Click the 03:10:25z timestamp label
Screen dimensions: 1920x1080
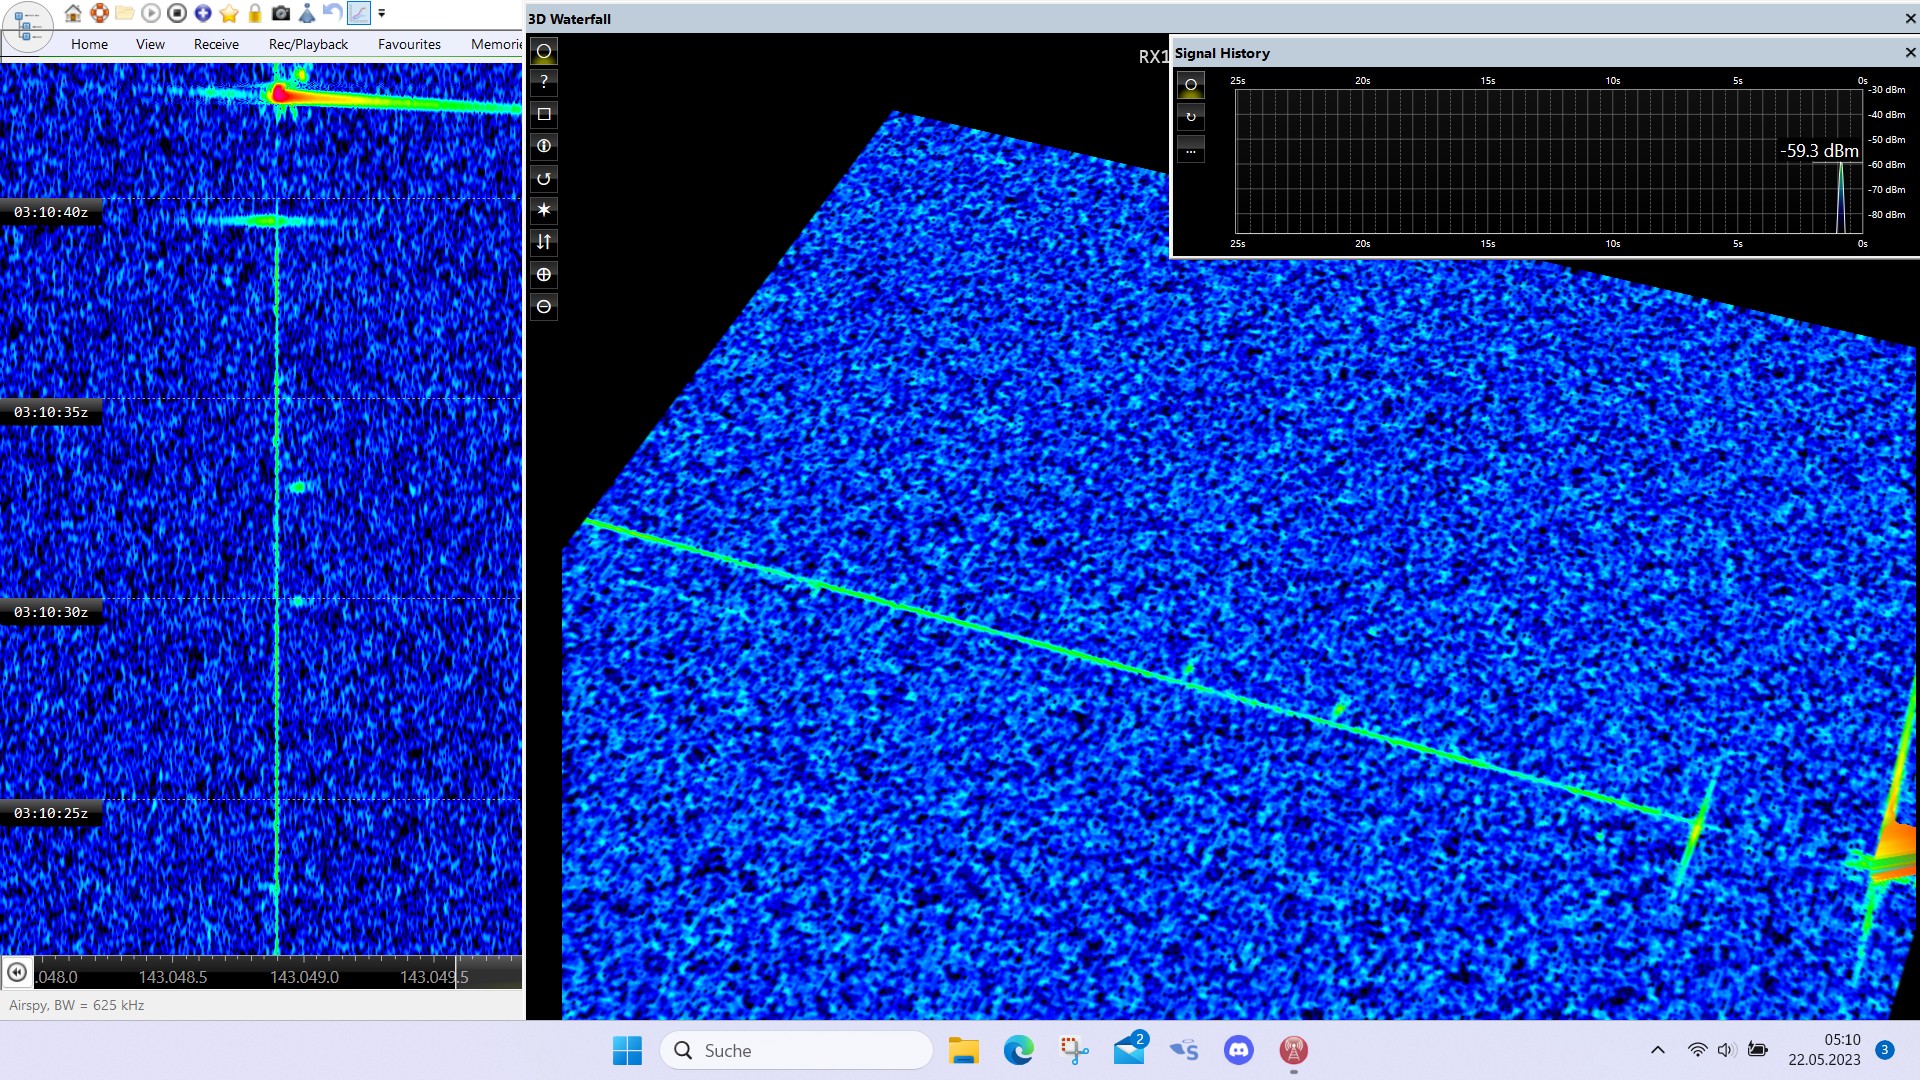coord(51,813)
